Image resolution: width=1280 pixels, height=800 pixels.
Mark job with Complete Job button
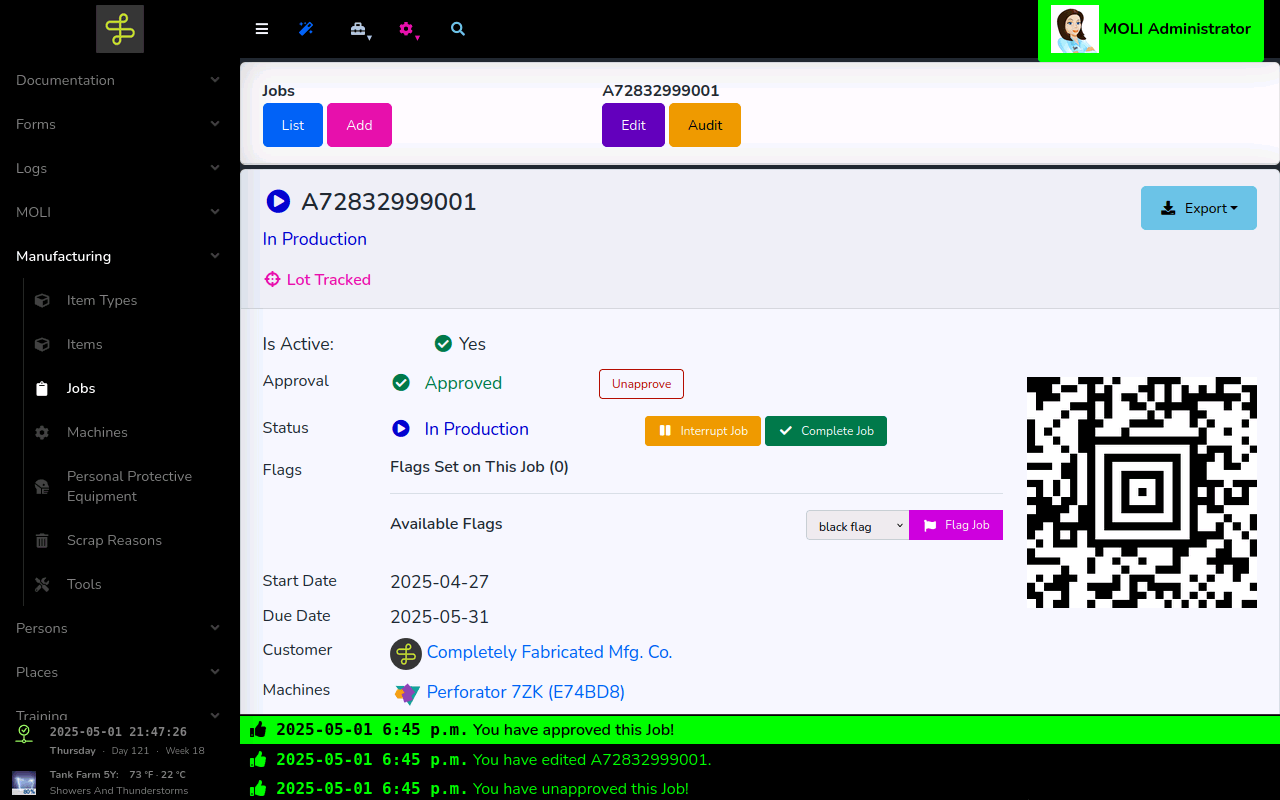(825, 431)
